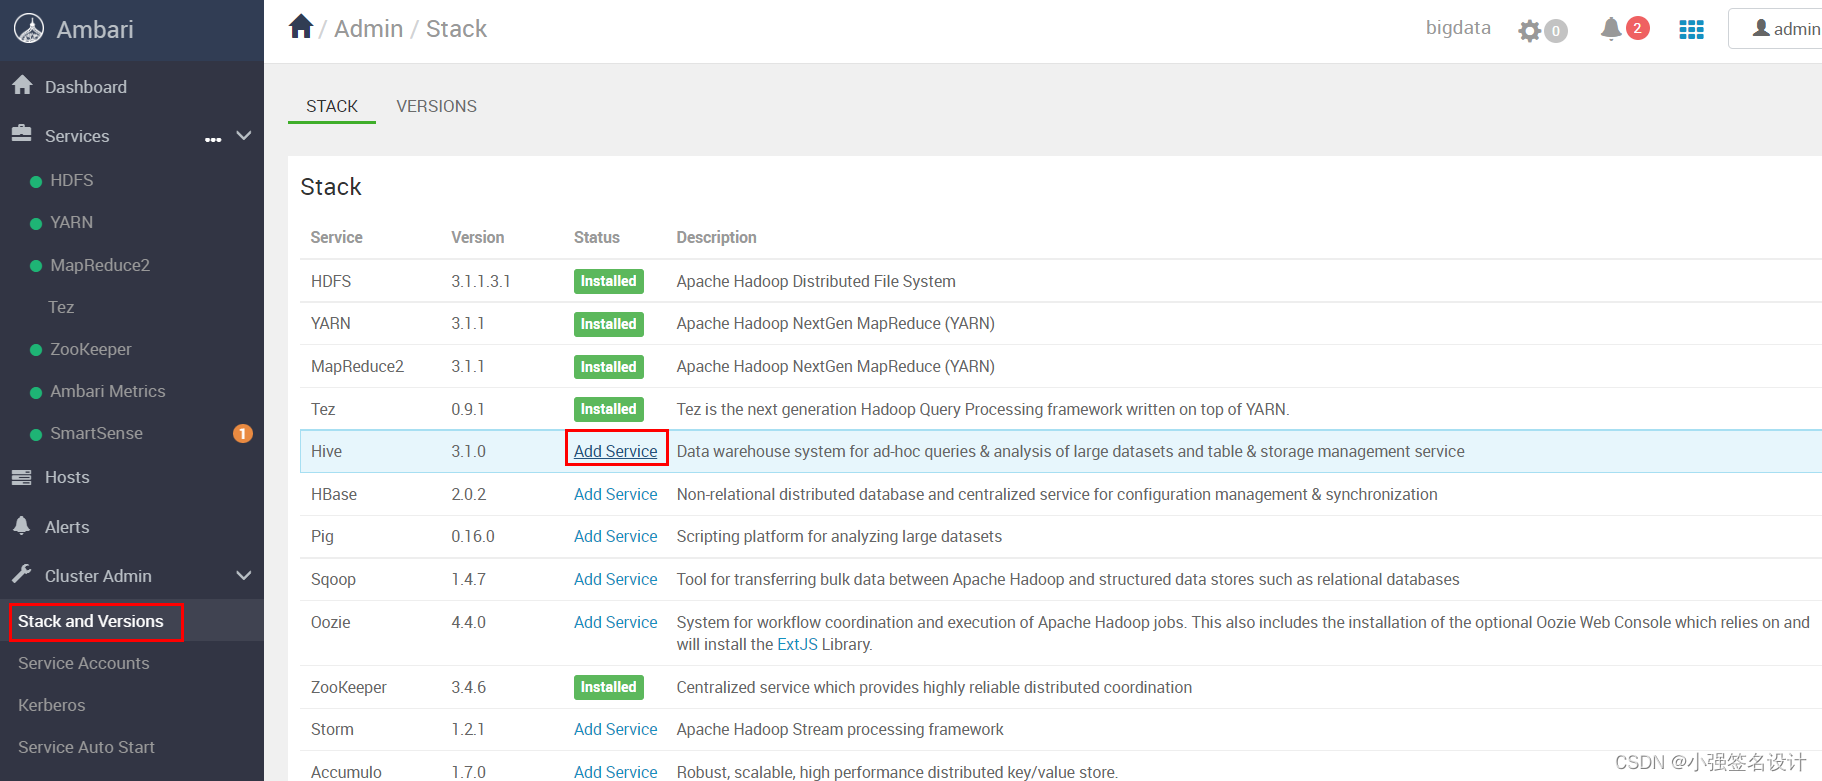Screen dimensions: 1822x781
Task: Go to home via house breadcrumb icon
Action: (301, 27)
